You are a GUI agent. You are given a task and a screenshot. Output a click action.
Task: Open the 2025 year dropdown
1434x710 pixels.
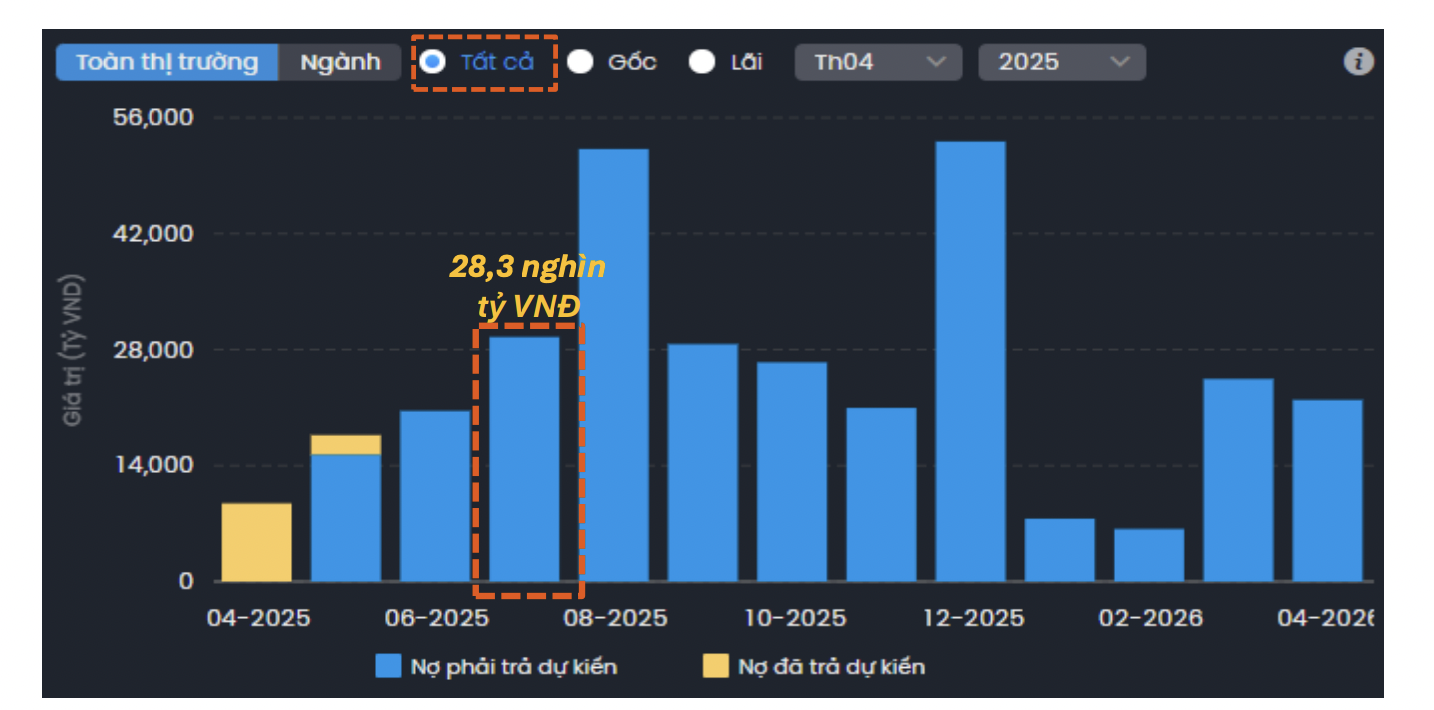tap(1060, 61)
